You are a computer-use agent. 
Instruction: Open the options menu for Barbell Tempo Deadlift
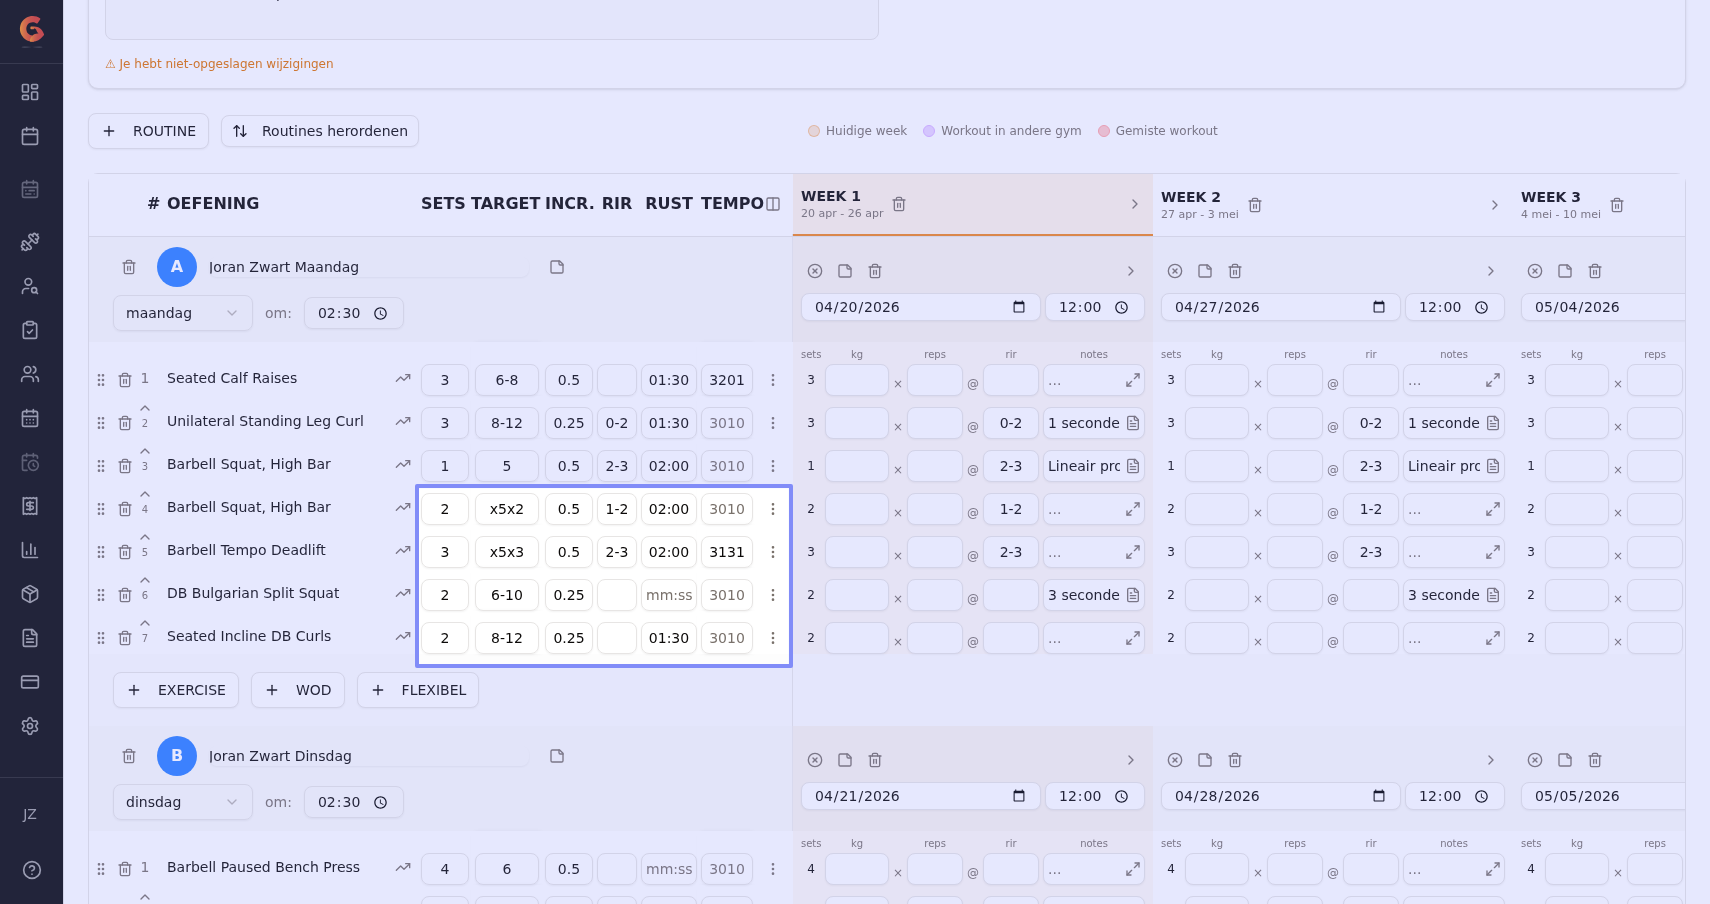(773, 552)
